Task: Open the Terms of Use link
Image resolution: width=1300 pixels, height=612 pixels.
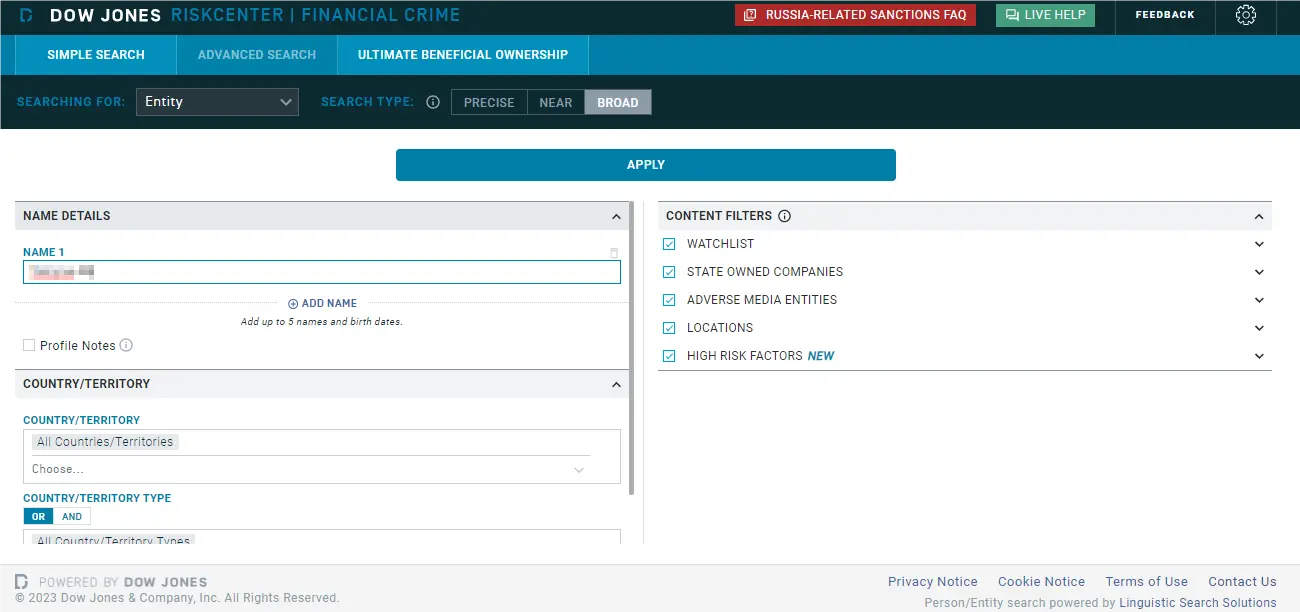Action: coord(1146,582)
